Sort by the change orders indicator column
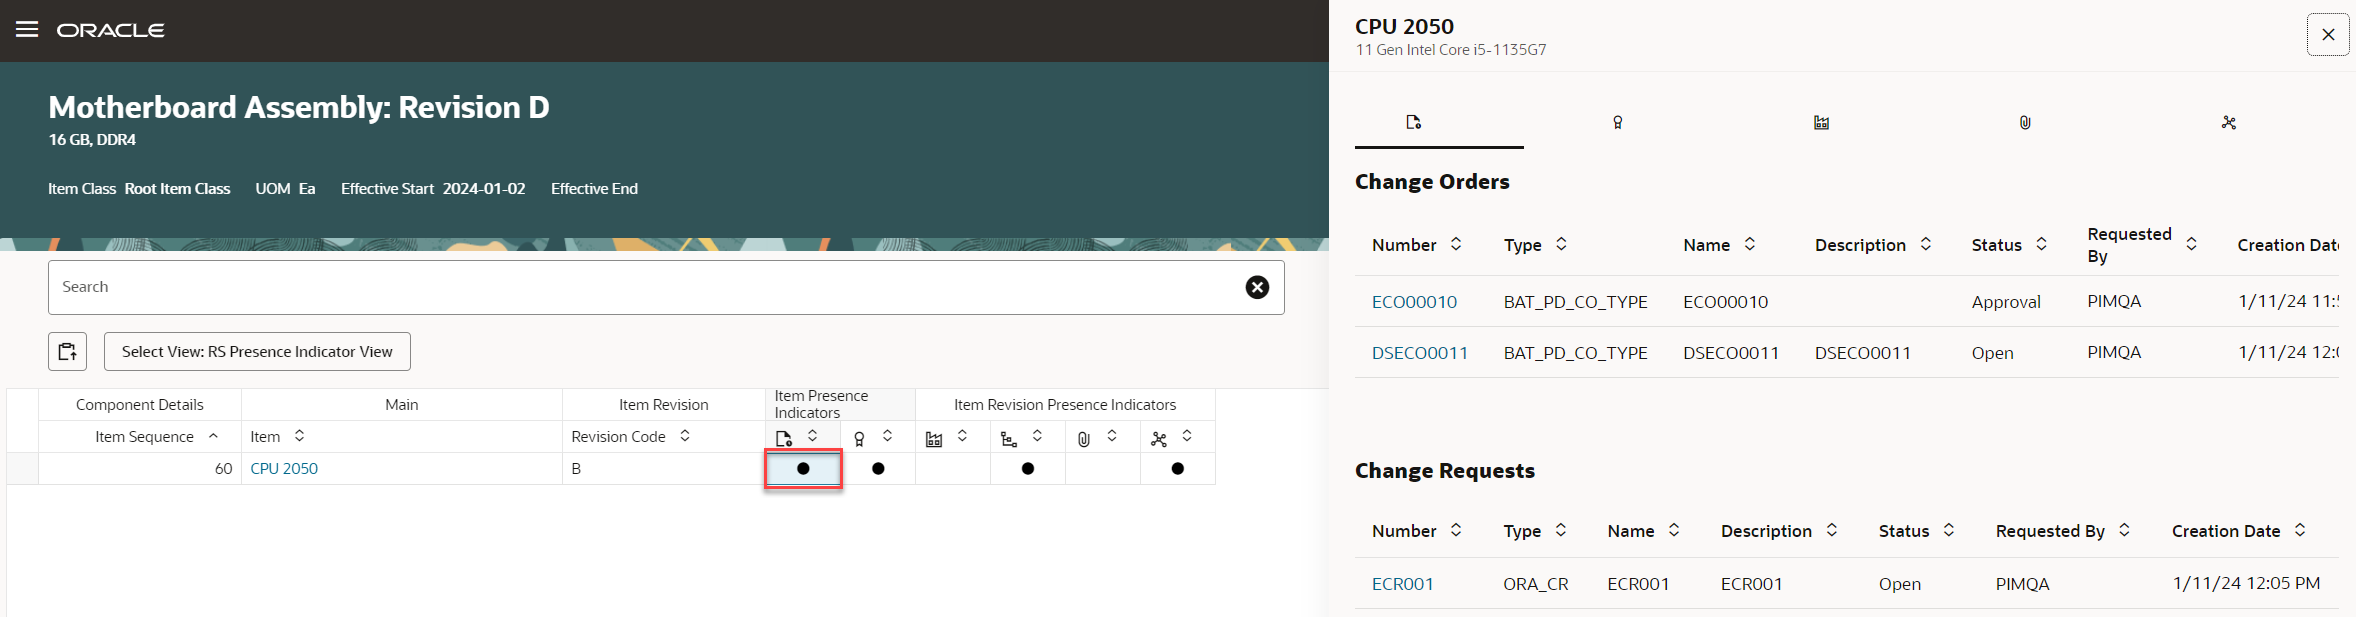 813,436
